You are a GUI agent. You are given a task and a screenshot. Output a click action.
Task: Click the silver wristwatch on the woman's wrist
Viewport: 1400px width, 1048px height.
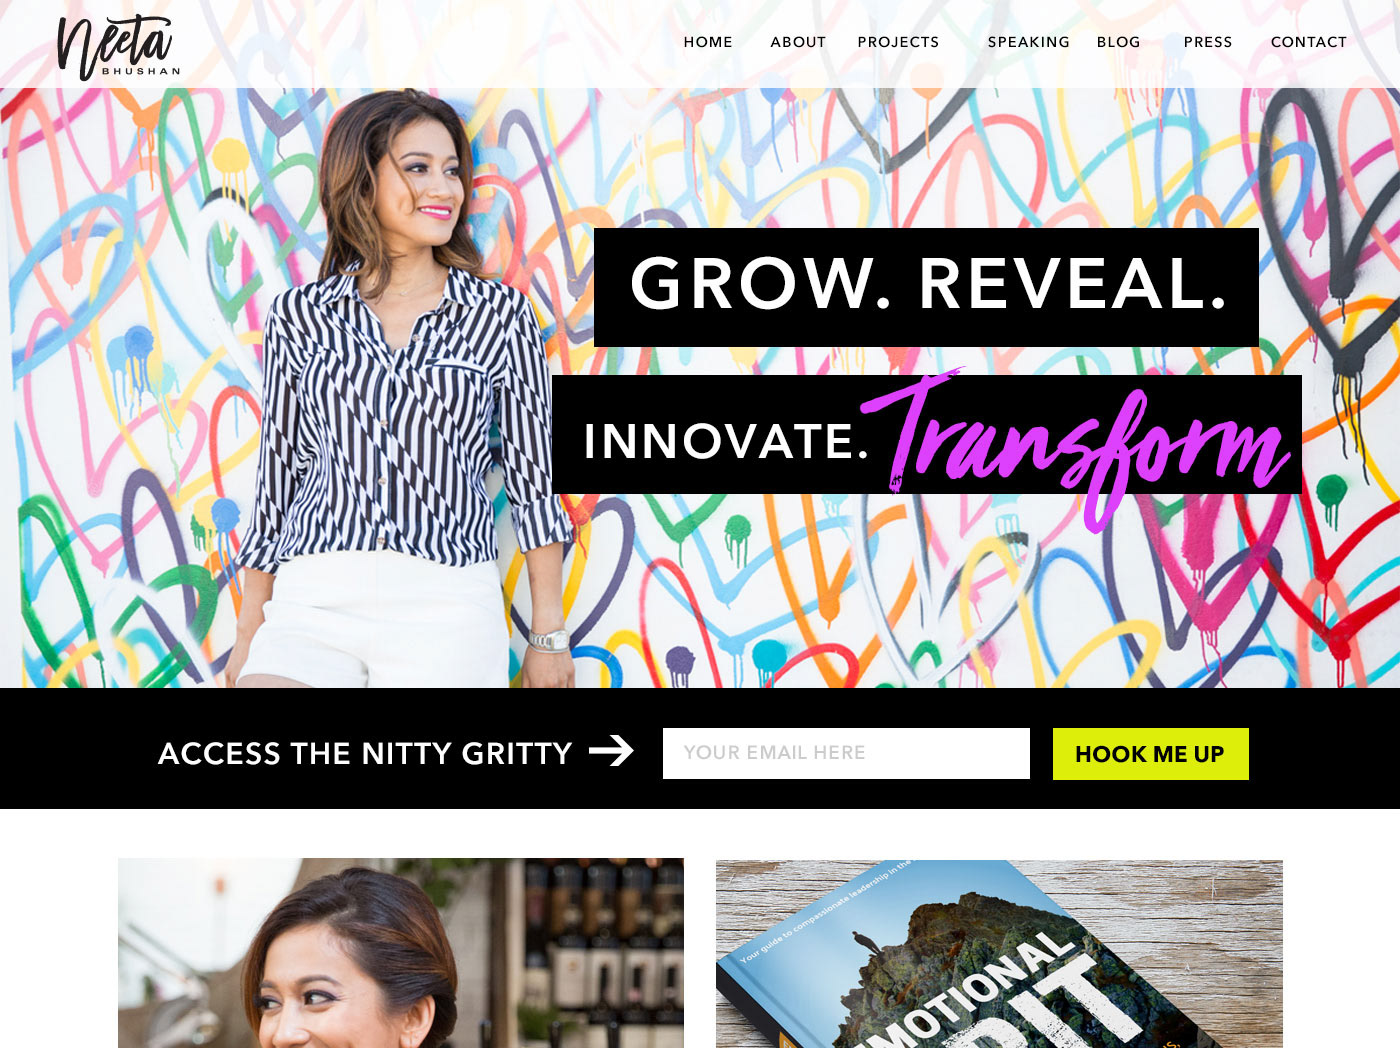[x=549, y=640]
